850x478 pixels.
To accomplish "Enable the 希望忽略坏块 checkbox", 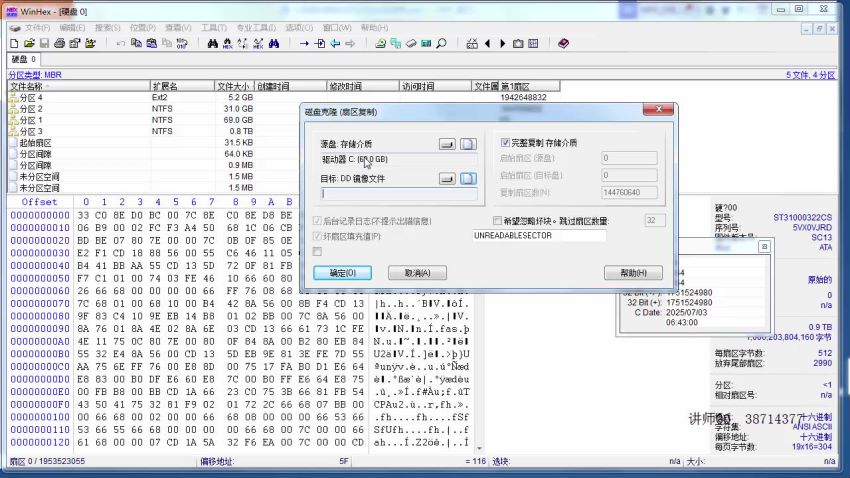I will (497, 221).
